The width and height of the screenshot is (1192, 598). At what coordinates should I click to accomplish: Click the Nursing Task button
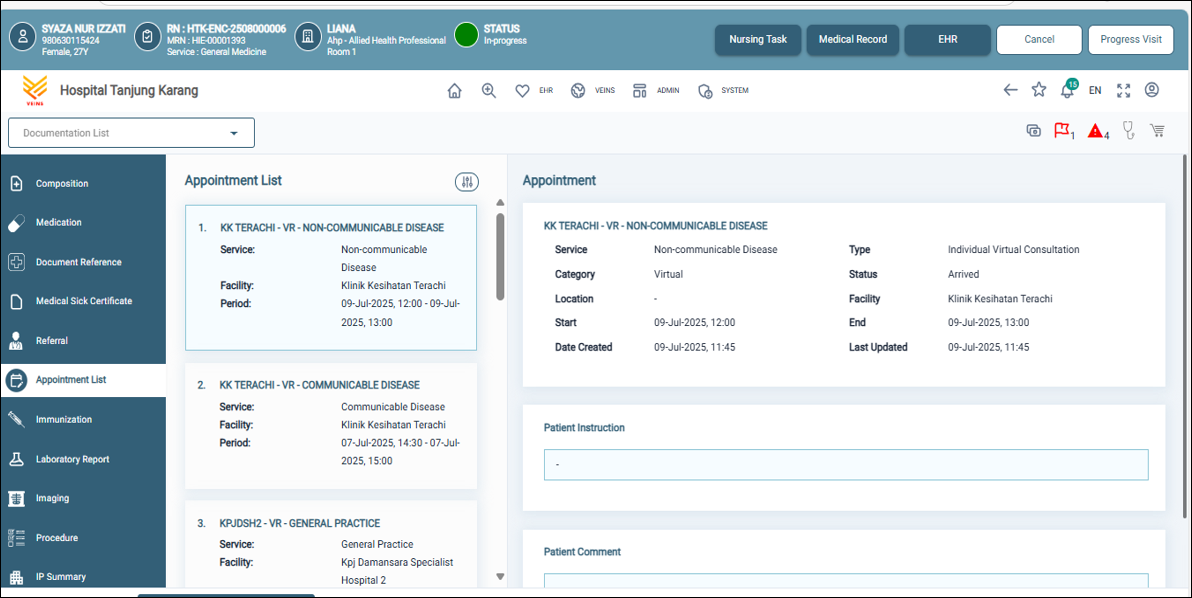click(757, 40)
